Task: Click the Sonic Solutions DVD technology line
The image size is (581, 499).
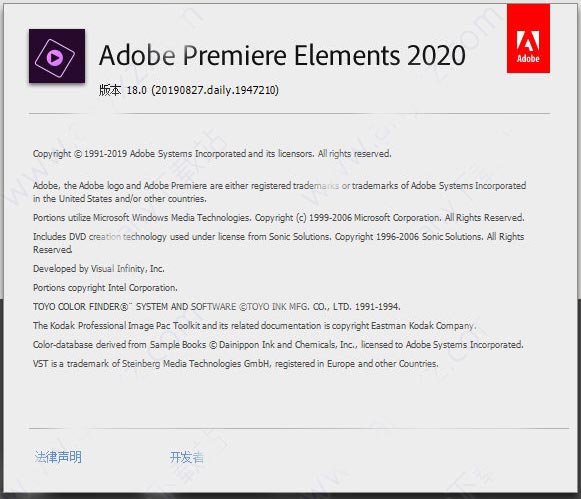Action: [278, 243]
